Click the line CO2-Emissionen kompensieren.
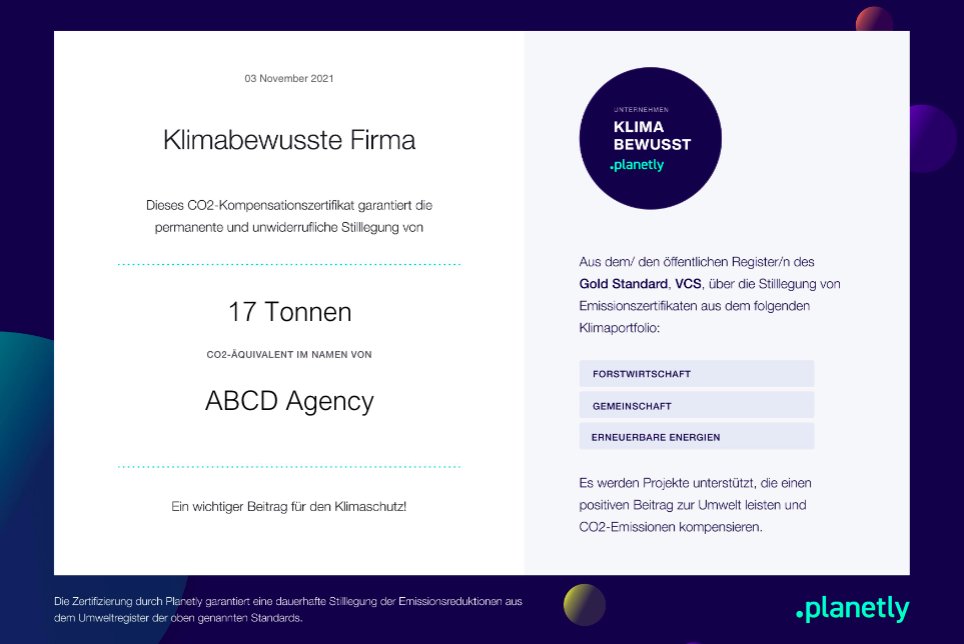The image size is (964, 644). [671, 527]
